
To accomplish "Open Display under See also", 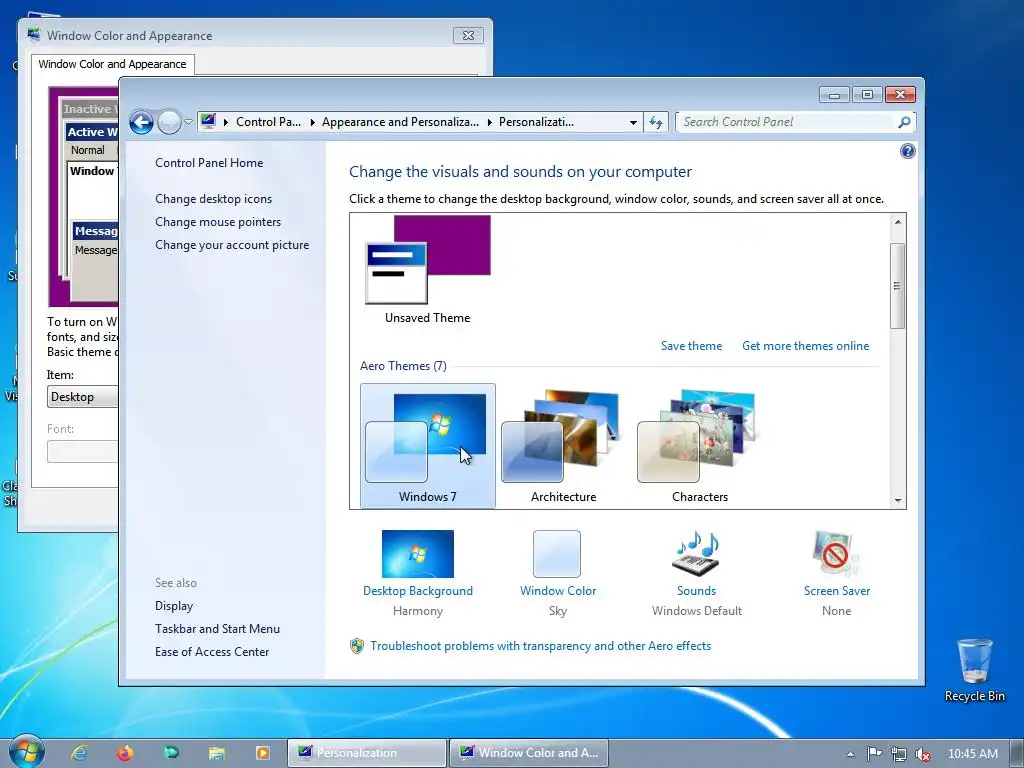I will pyautogui.click(x=174, y=606).
